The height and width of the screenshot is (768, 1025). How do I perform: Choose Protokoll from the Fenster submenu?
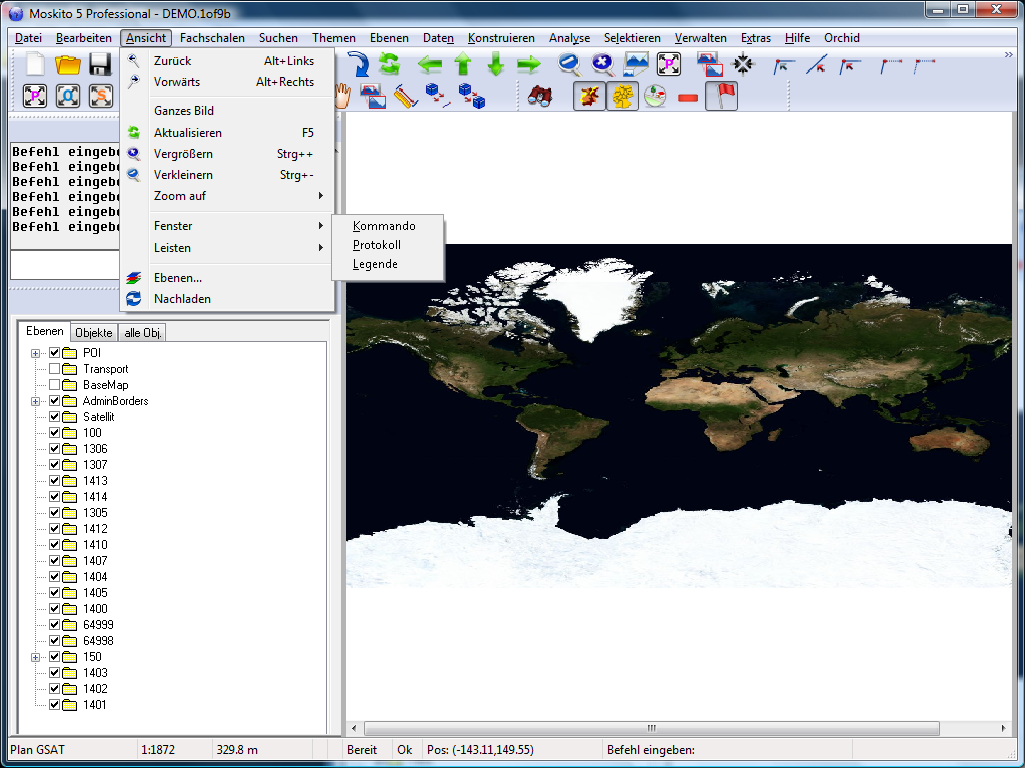[377, 245]
